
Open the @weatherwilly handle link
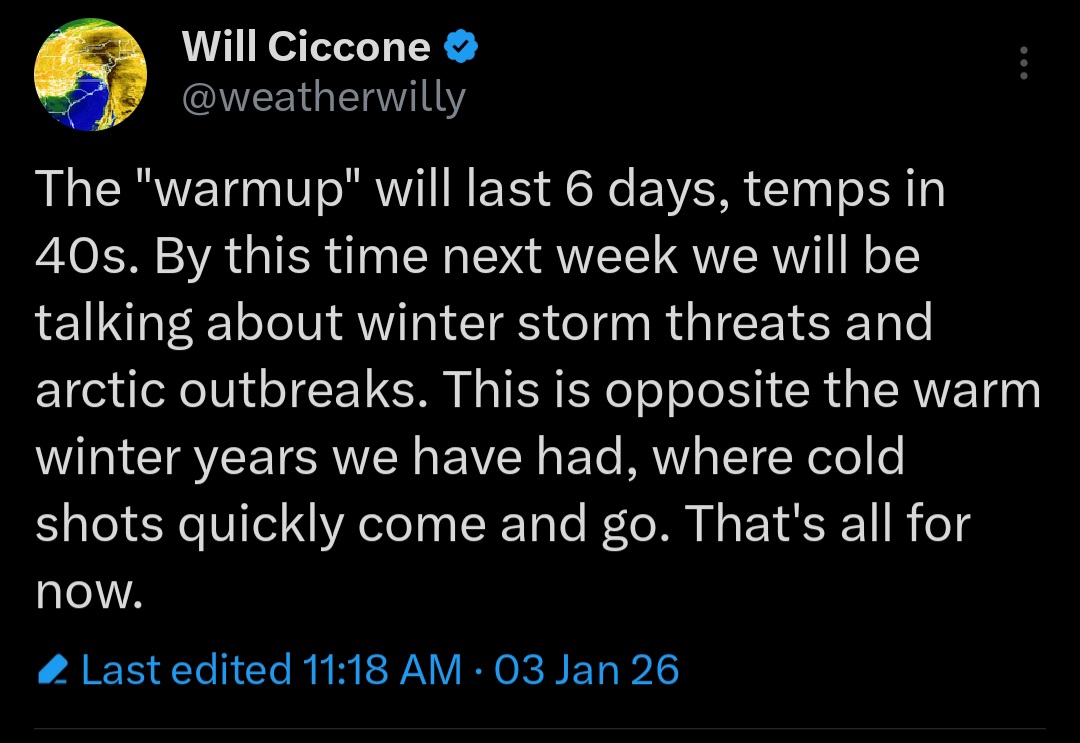323,97
